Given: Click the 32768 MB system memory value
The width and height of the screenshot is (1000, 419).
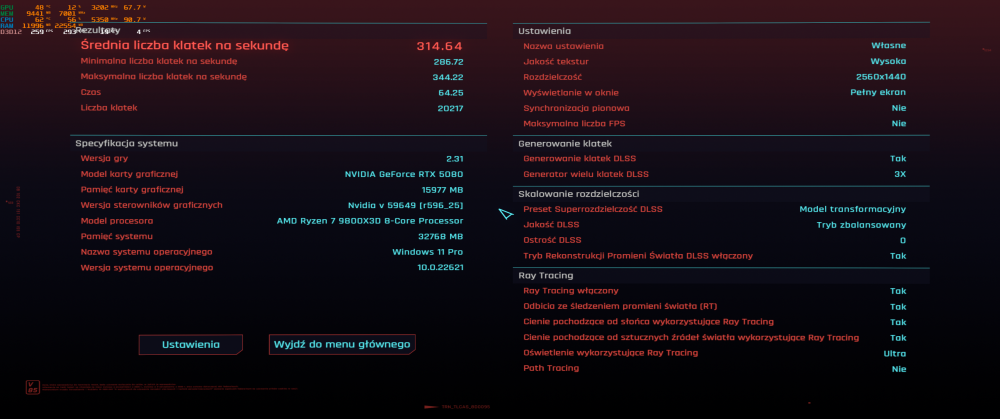Looking at the screenshot, I should tap(442, 237).
